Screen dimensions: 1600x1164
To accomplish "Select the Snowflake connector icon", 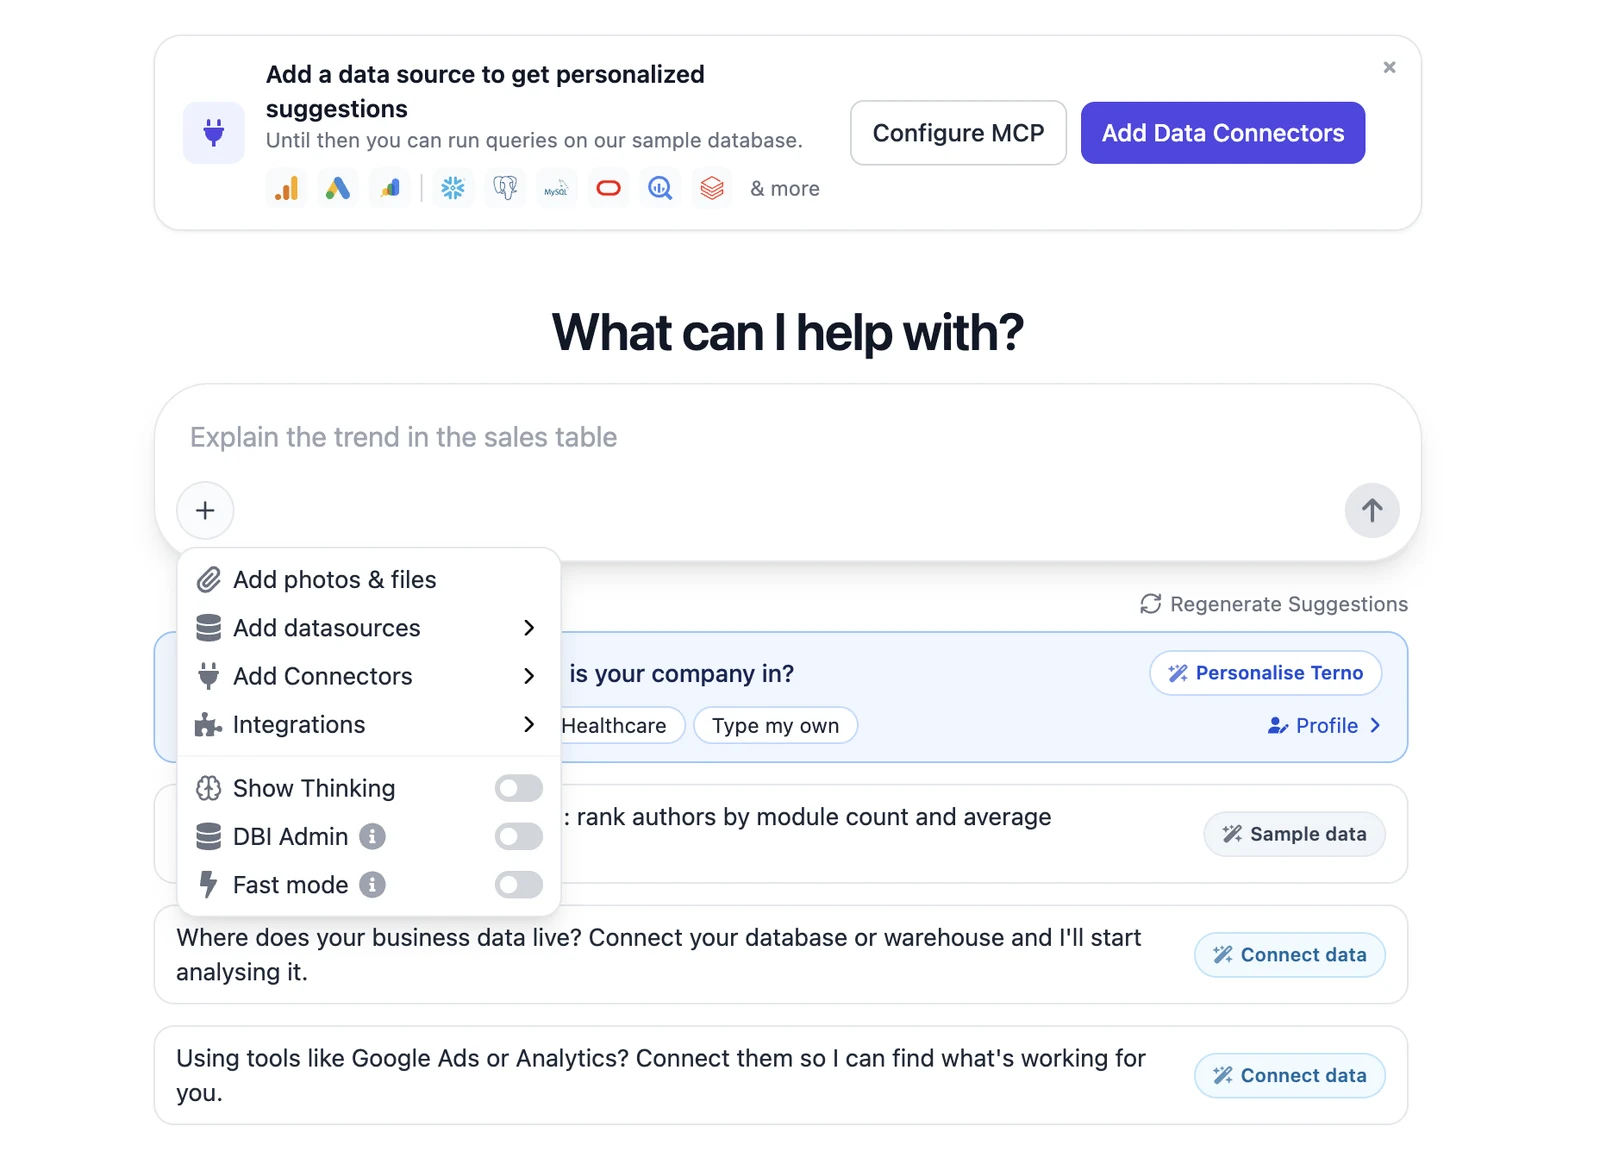I will (453, 188).
